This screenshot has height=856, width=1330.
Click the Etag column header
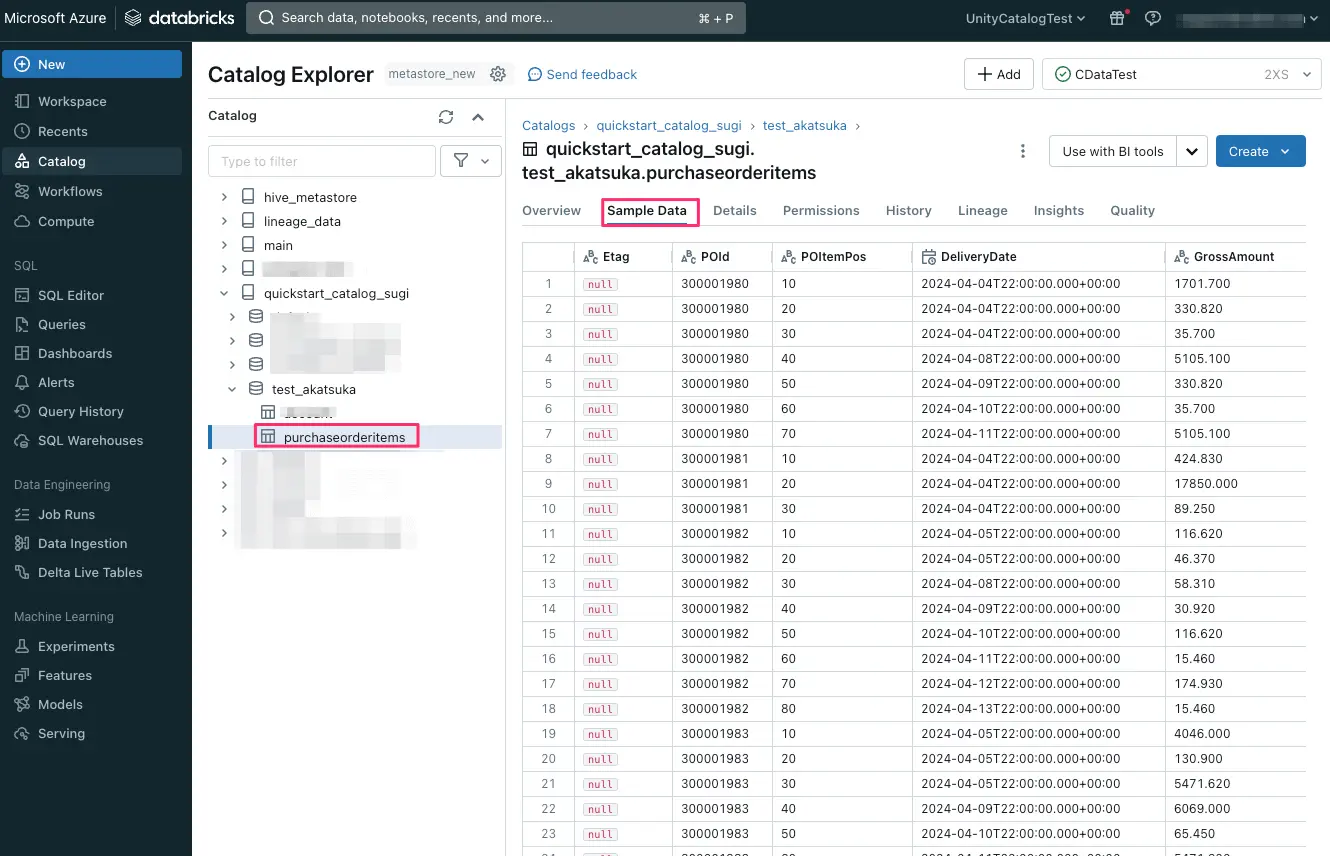coord(623,256)
